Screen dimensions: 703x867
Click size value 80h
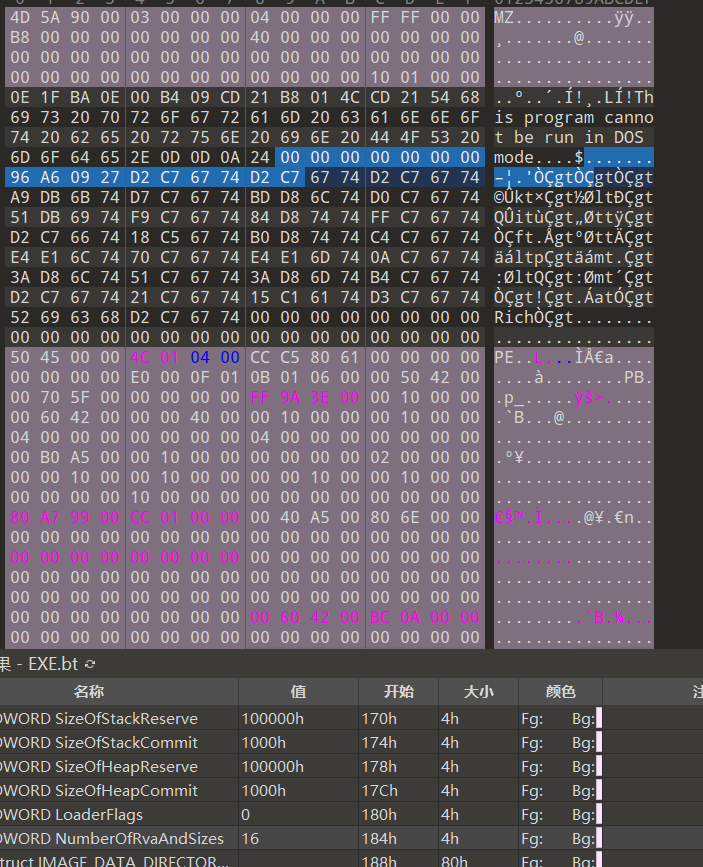coord(454,861)
